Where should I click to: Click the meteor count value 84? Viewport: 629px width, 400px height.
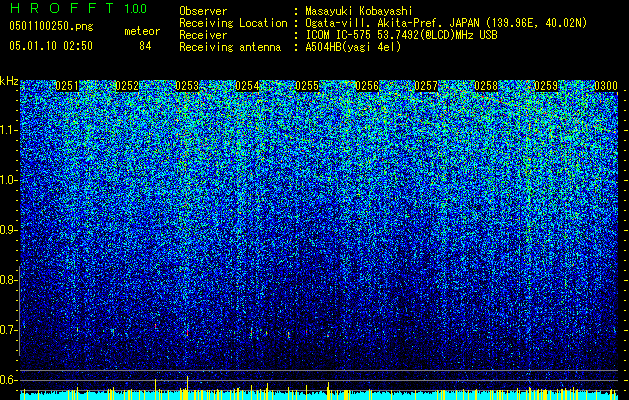click(145, 46)
